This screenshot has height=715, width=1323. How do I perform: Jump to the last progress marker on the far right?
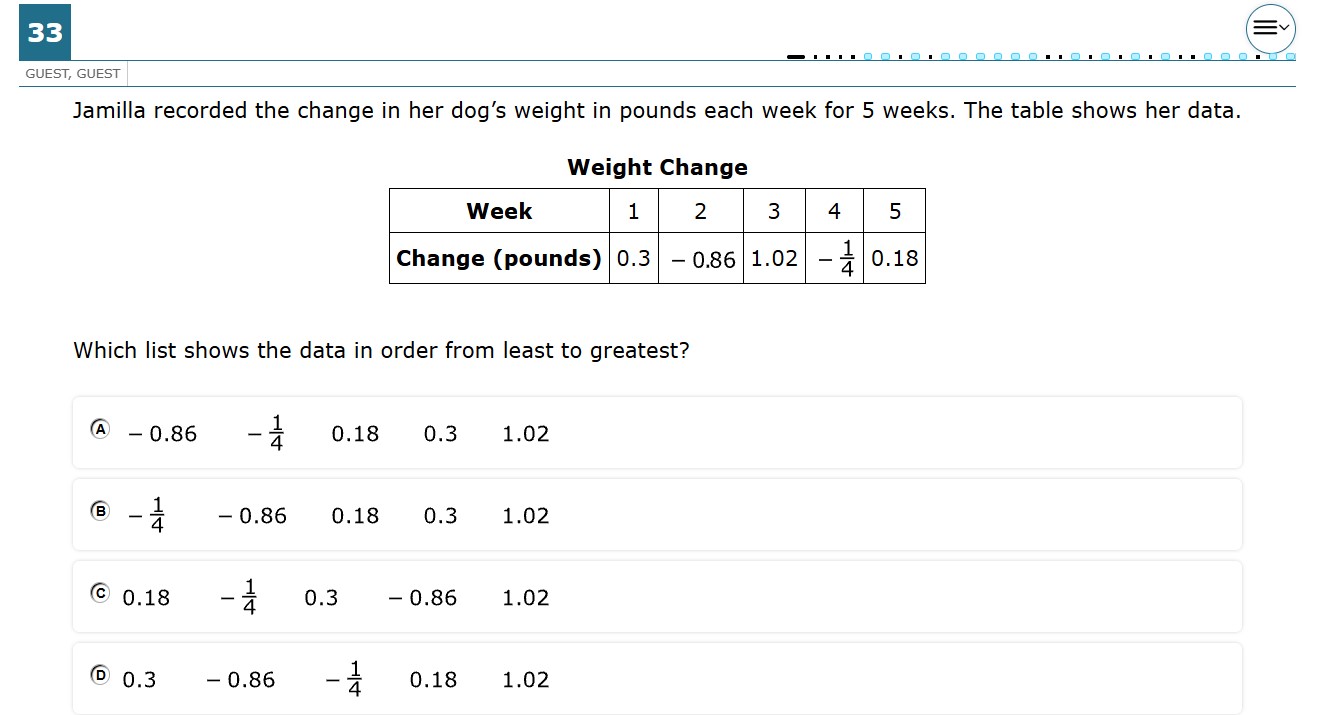pyautogui.click(x=1290, y=57)
